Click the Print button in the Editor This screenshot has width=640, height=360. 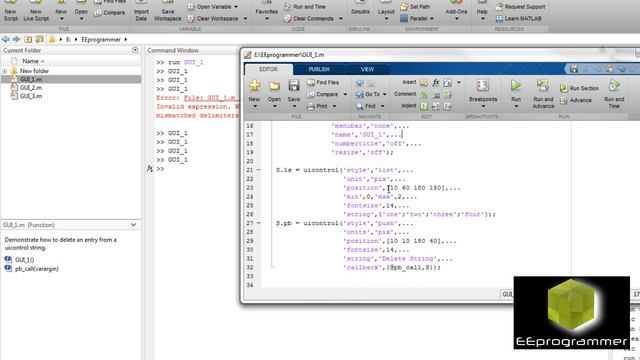[x=318, y=106]
